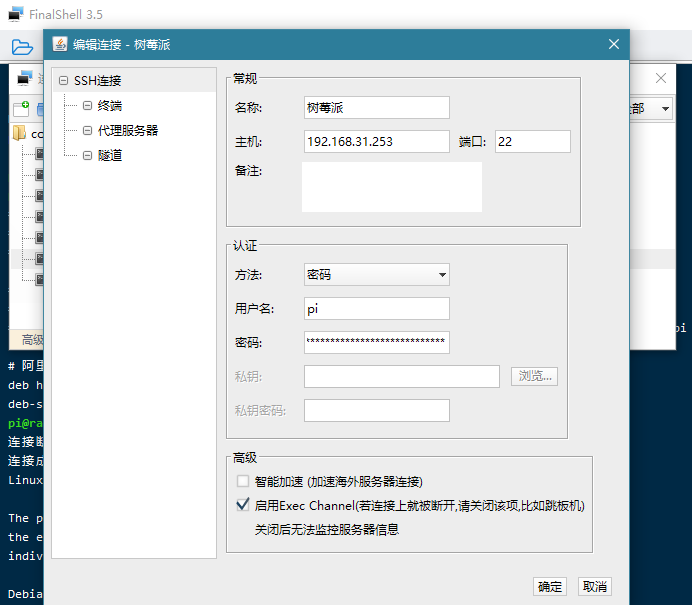Open the filter dropdown in connection manager

coord(665,109)
